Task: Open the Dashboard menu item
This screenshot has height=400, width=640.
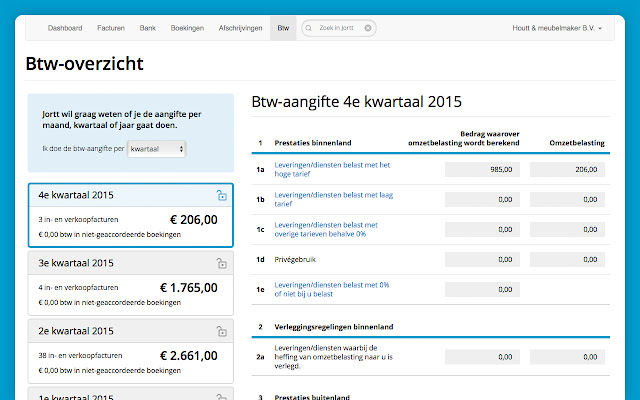Action: (x=65, y=28)
